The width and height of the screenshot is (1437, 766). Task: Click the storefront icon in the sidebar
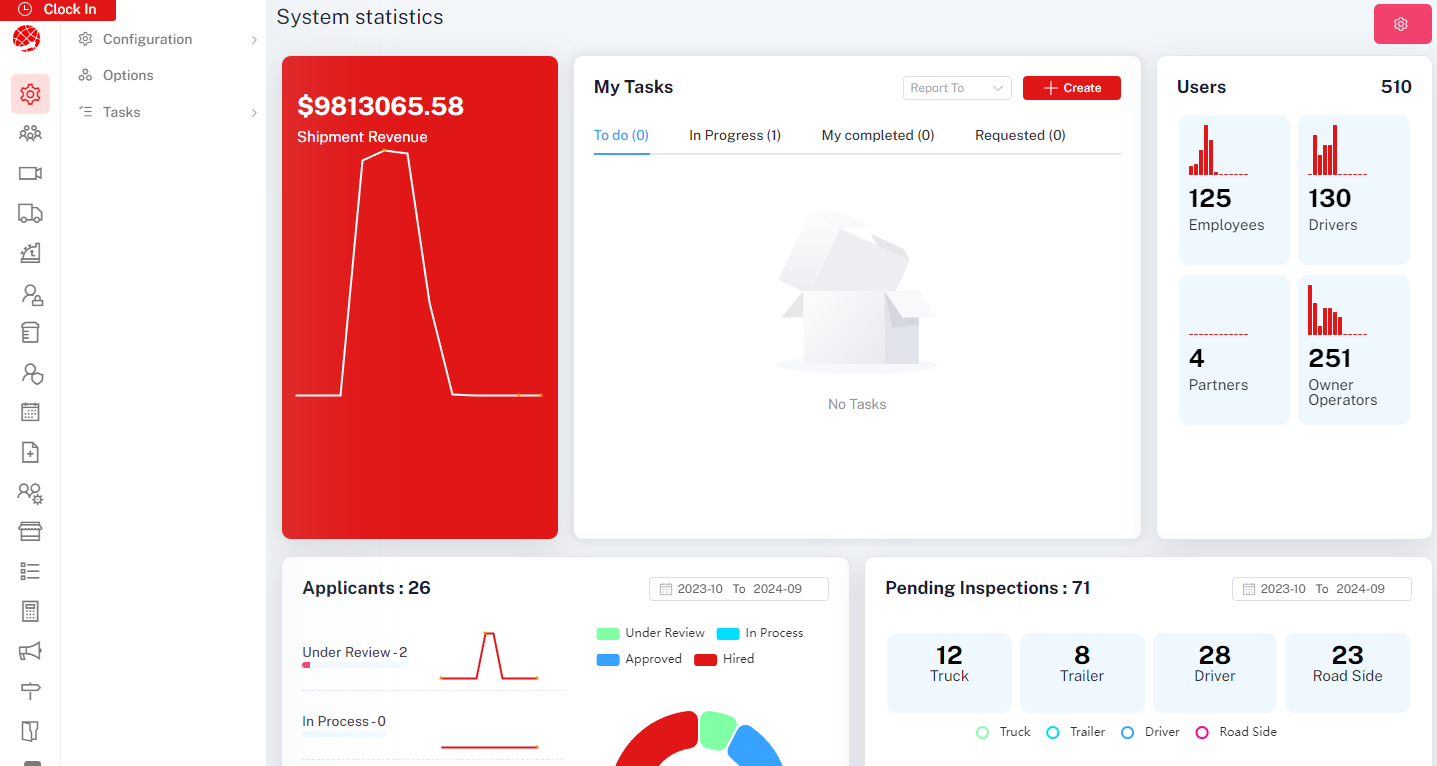click(x=30, y=531)
